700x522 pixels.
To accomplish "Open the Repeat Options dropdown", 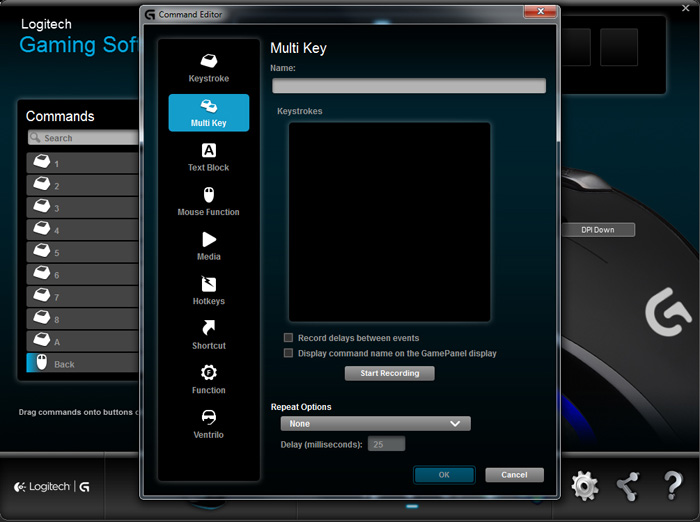I will point(375,423).
